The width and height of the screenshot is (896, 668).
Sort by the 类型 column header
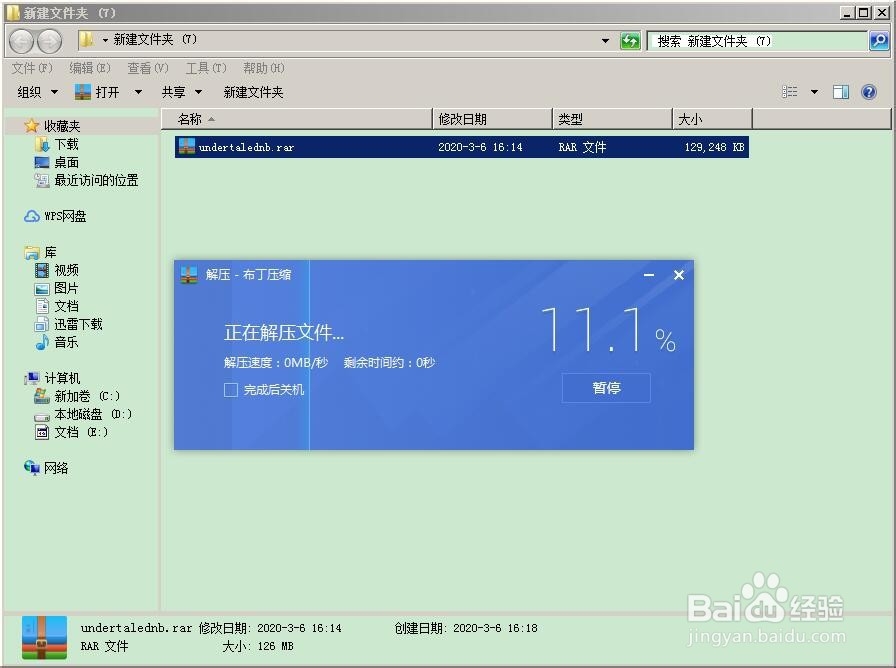[612, 119]
